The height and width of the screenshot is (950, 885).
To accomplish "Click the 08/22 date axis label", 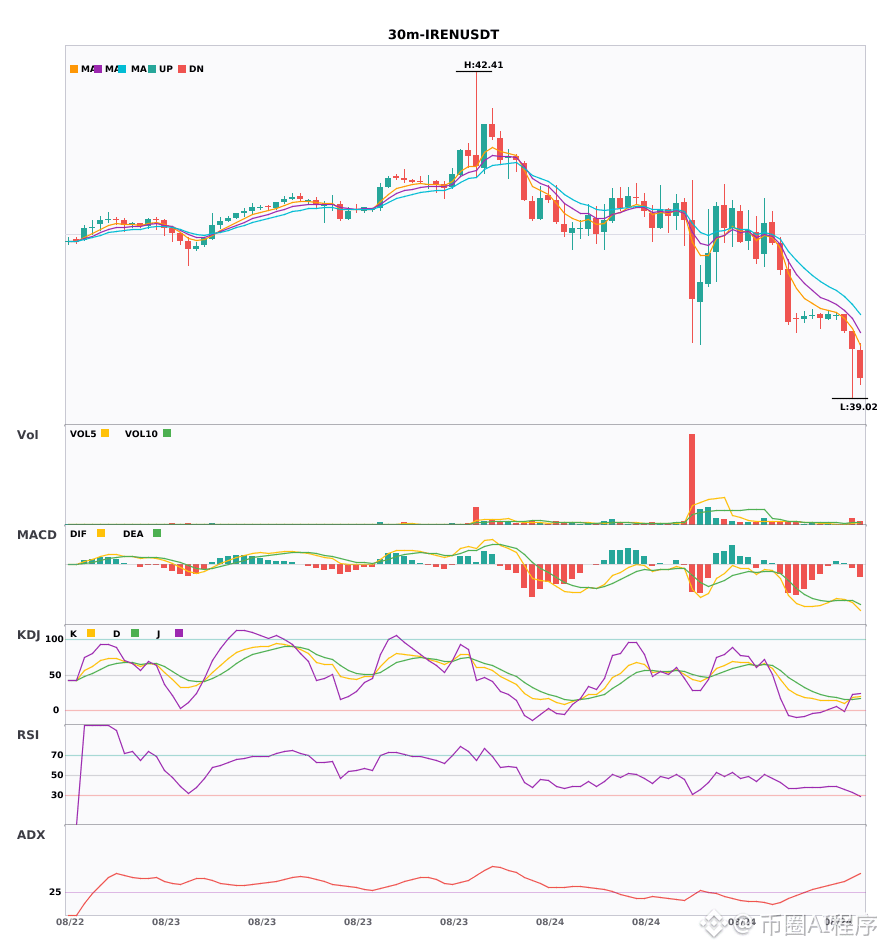I will click(70, 922).
